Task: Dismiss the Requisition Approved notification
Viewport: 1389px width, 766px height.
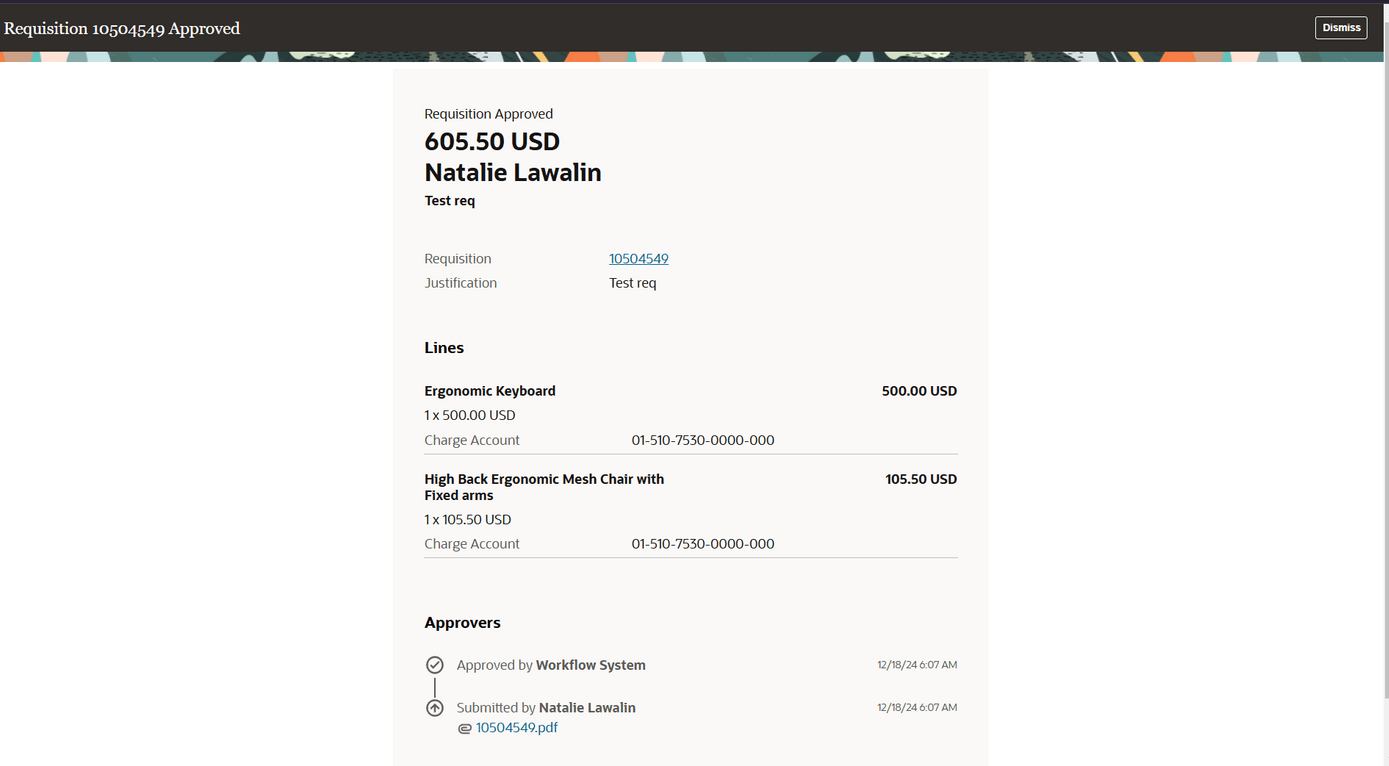Action: pos(1341,27)
